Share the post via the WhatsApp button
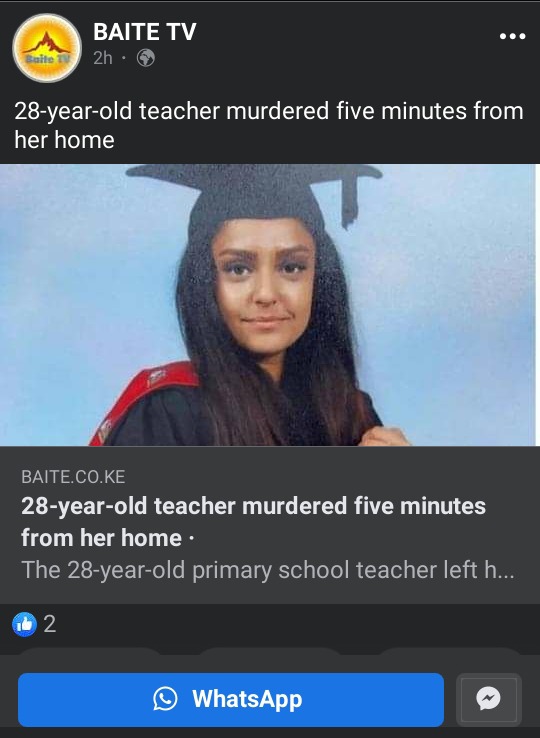This screenshot has width=540, height=738. [x=231, y=699]
